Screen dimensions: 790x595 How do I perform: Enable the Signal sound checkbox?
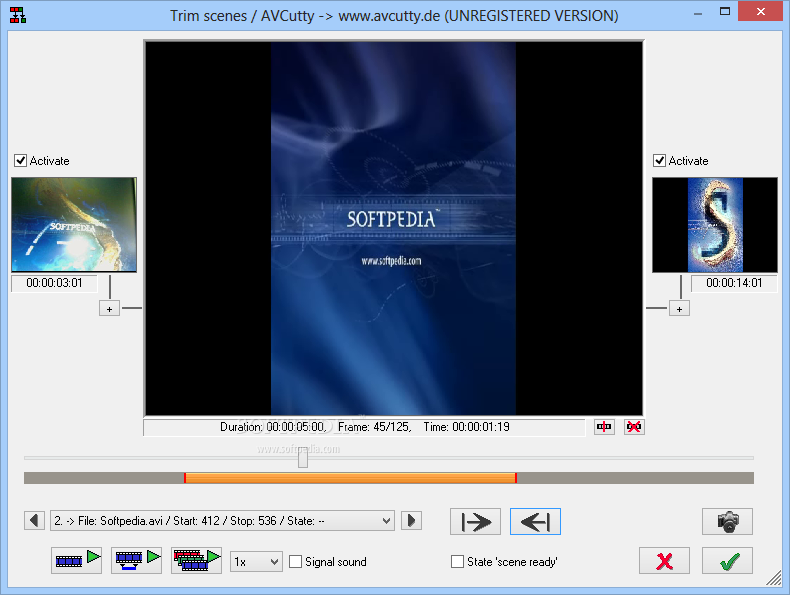pos(296,562)
